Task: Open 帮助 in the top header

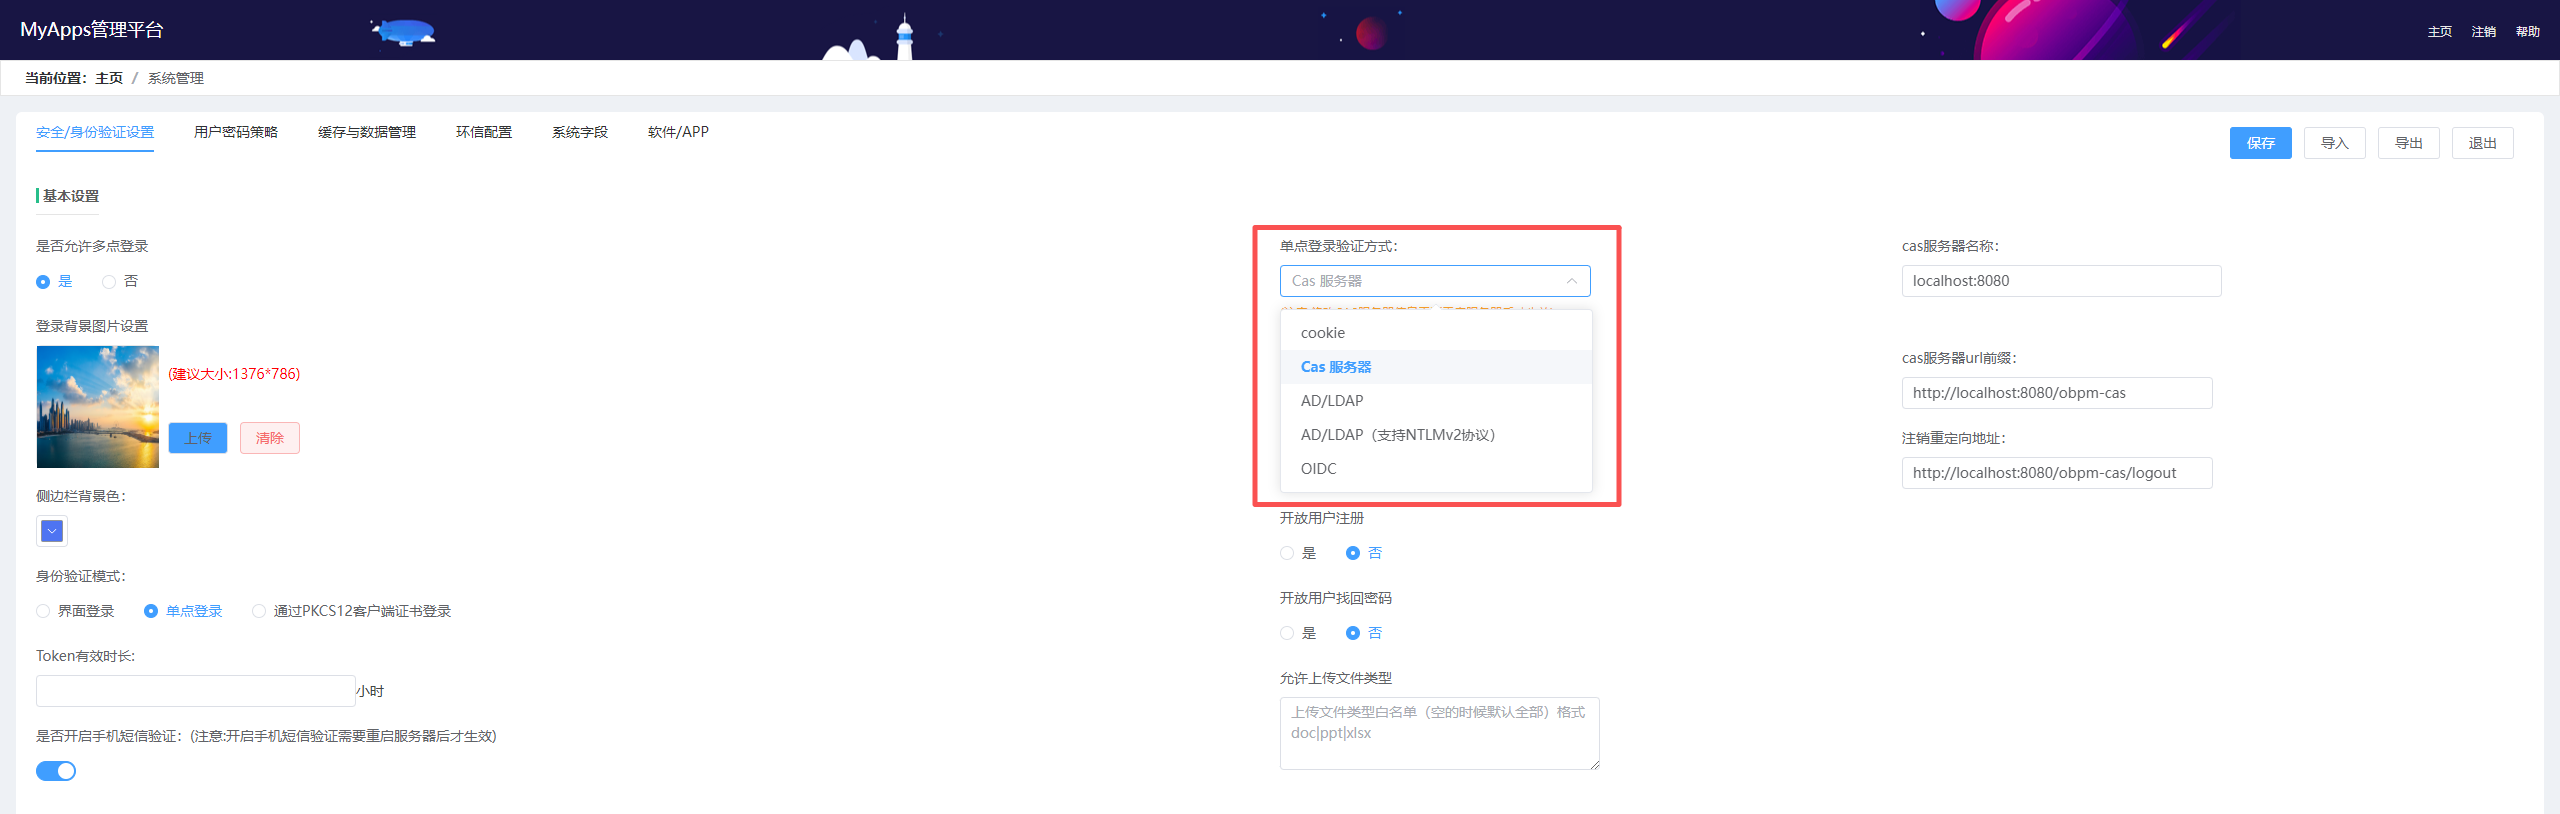Action: 2527,32
